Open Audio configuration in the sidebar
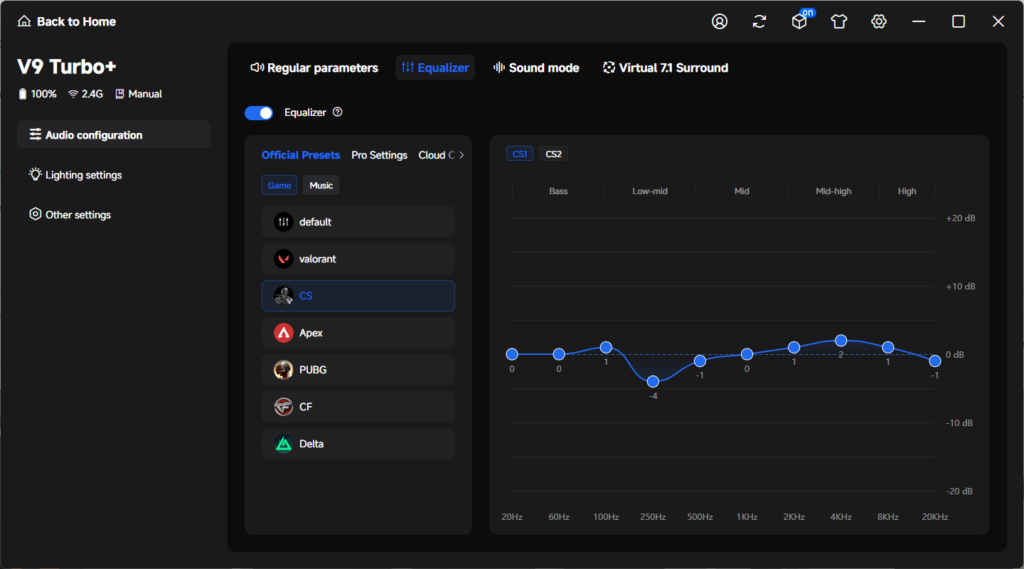This screenshot has width=1024, height=569. 114,135
